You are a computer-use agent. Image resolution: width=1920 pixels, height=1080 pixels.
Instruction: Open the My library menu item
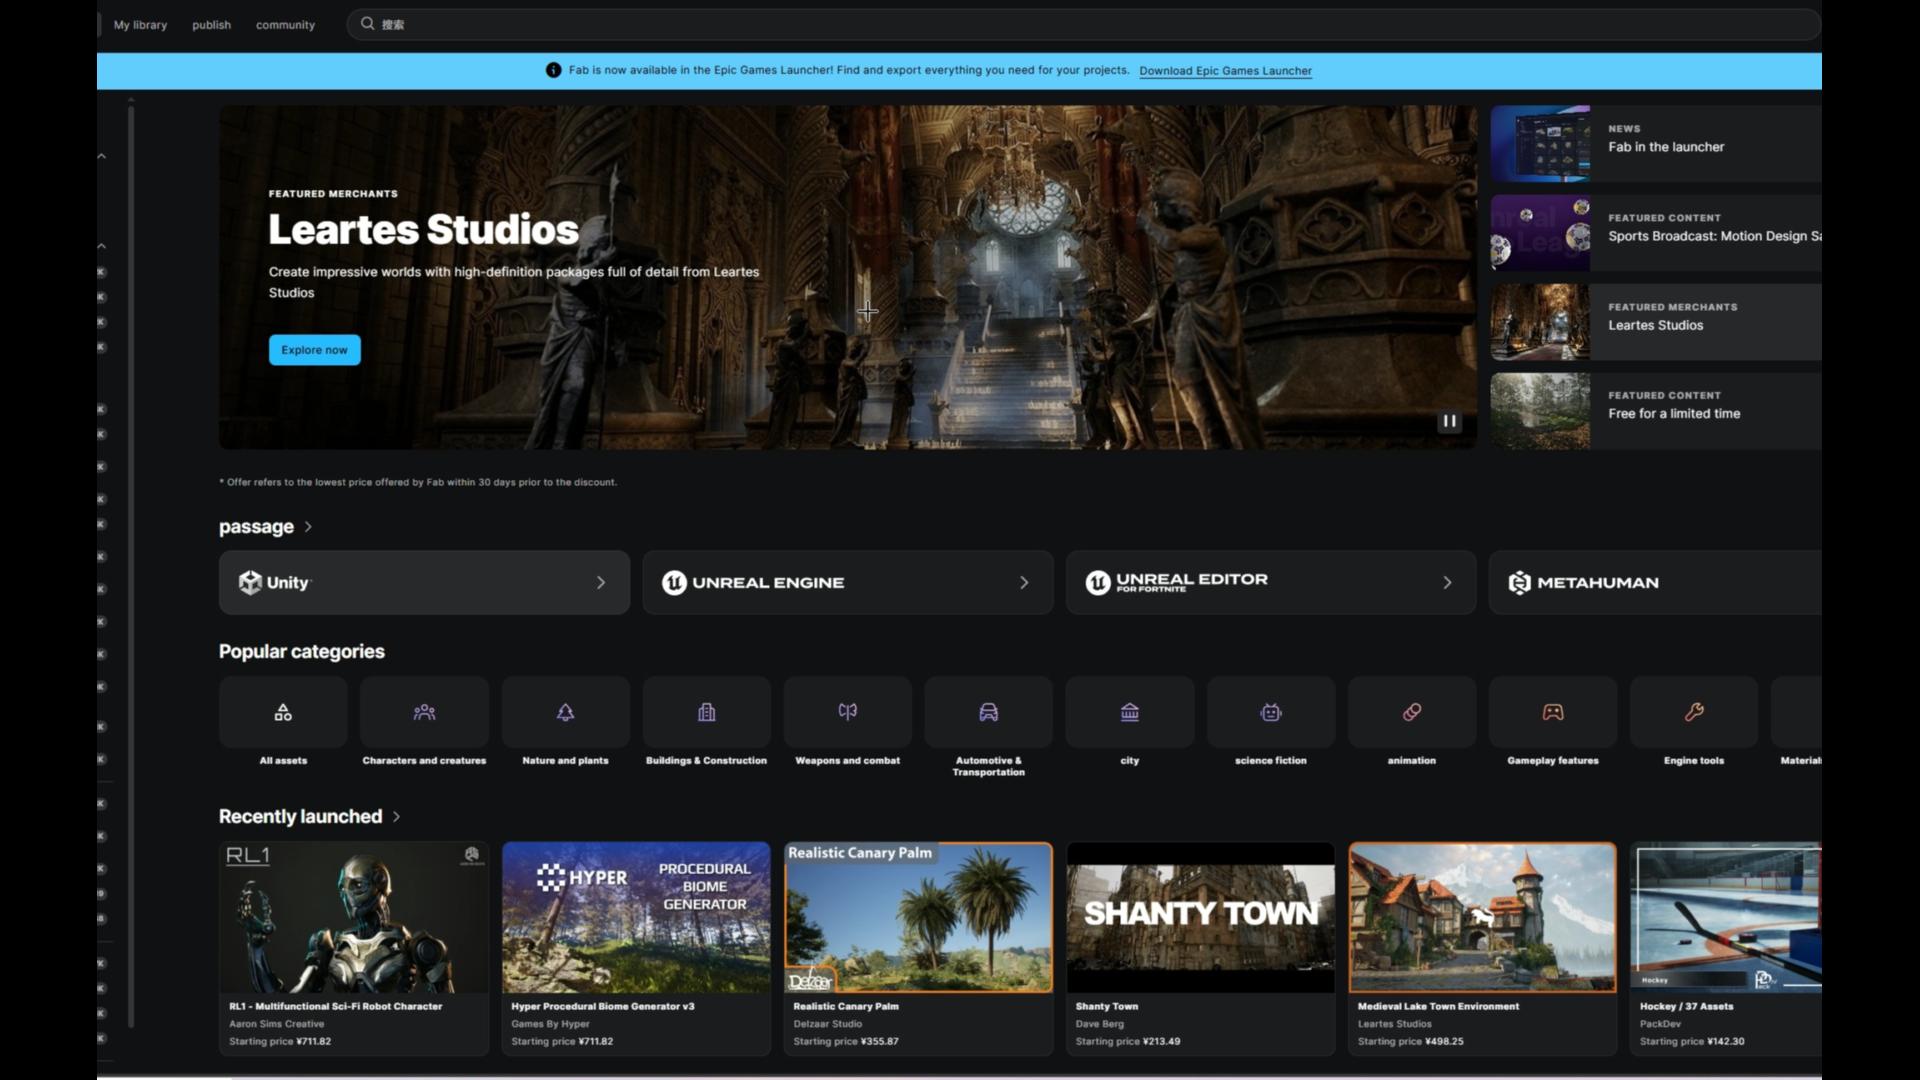click(140, 25)
